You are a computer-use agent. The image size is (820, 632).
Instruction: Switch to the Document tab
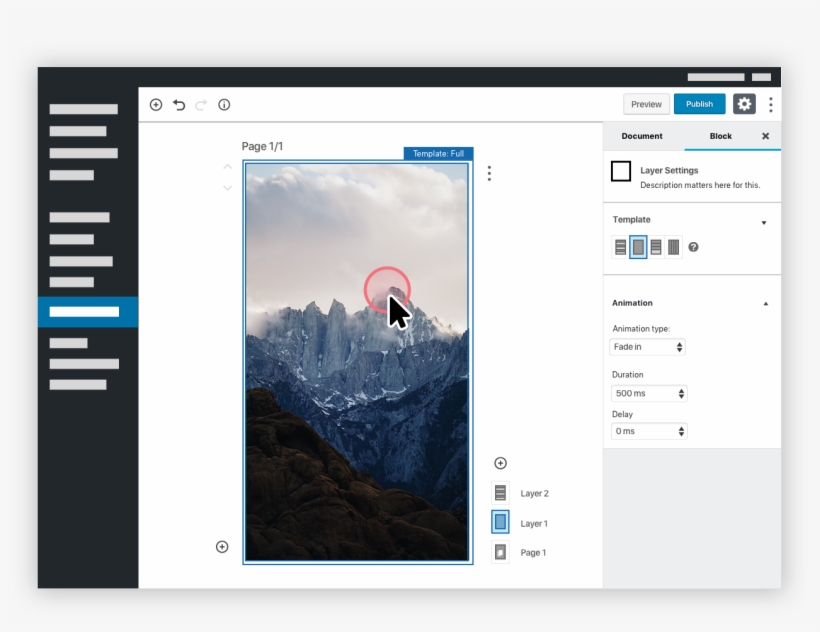click(x=642, y=136)
